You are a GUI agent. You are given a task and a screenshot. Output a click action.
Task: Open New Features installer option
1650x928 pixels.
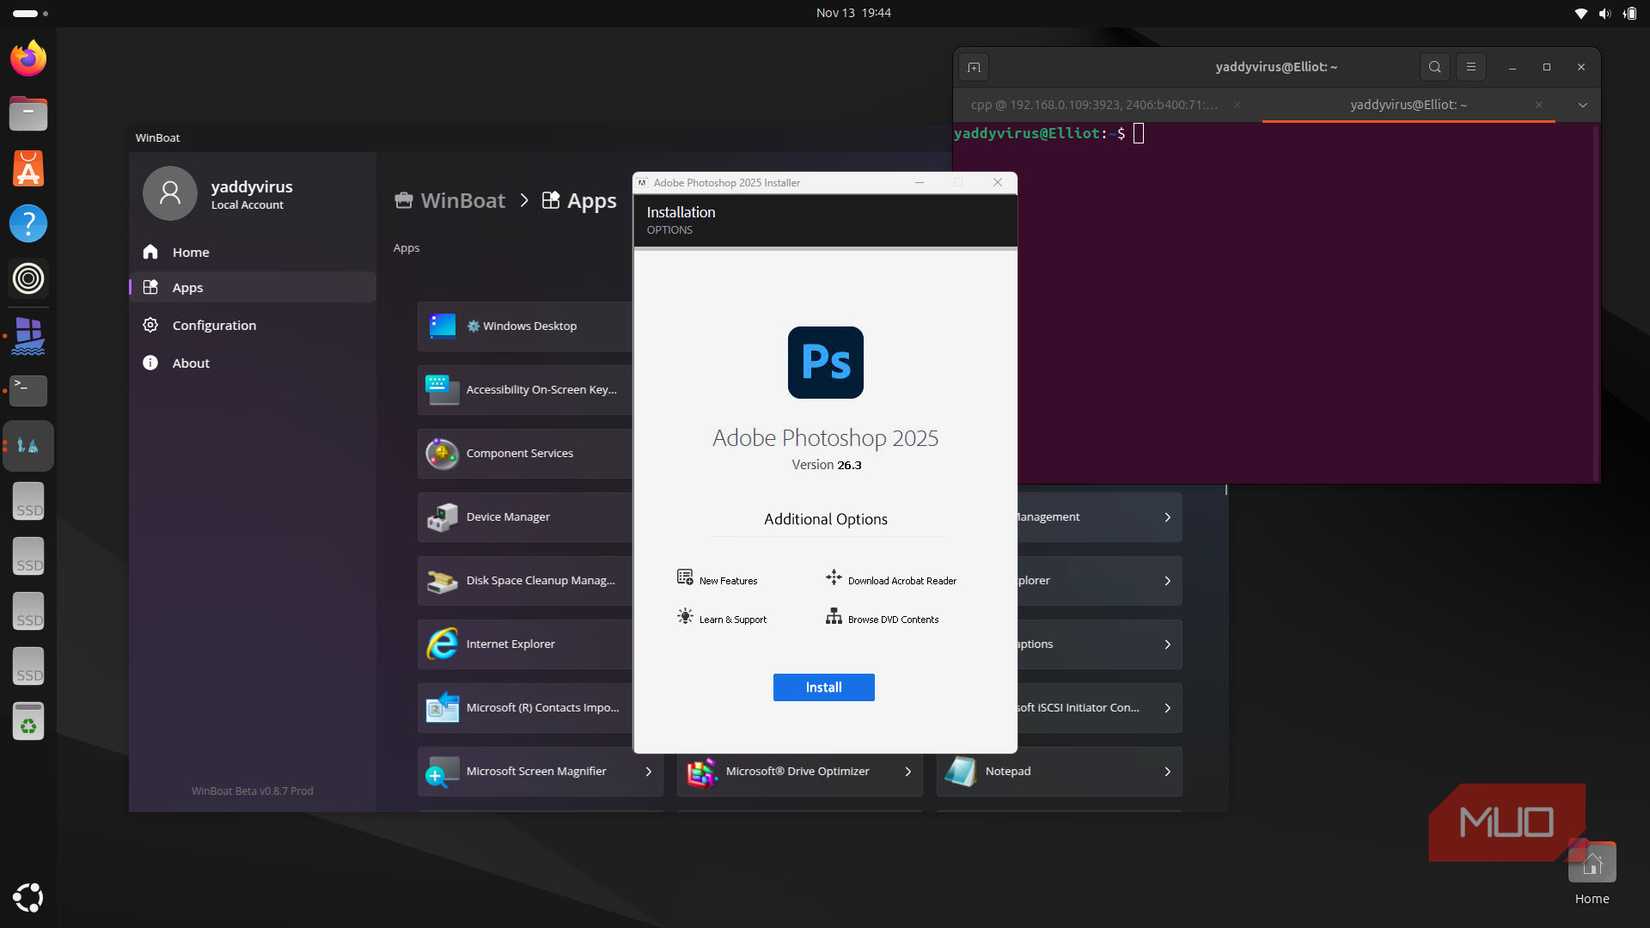(x=727, y=579)
